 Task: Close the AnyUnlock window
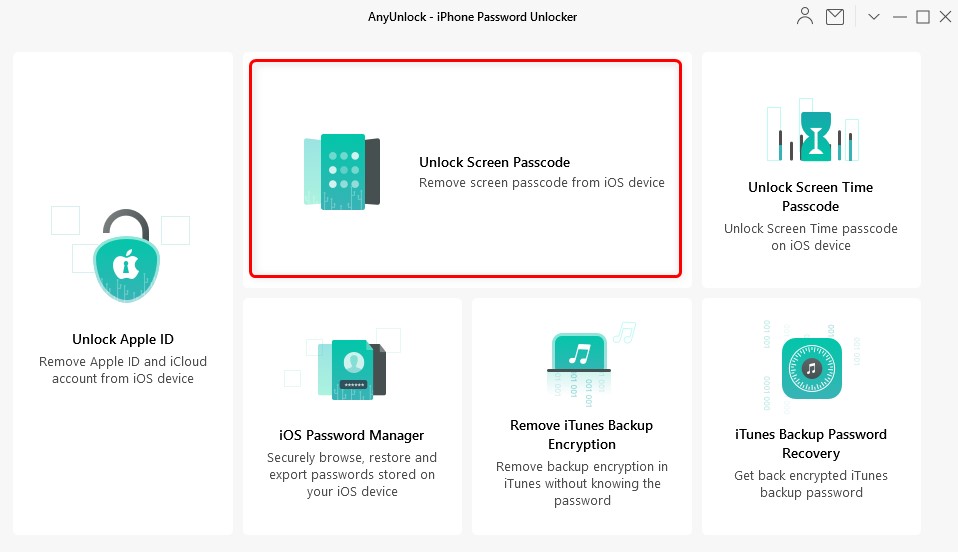(x=945, y=17)
